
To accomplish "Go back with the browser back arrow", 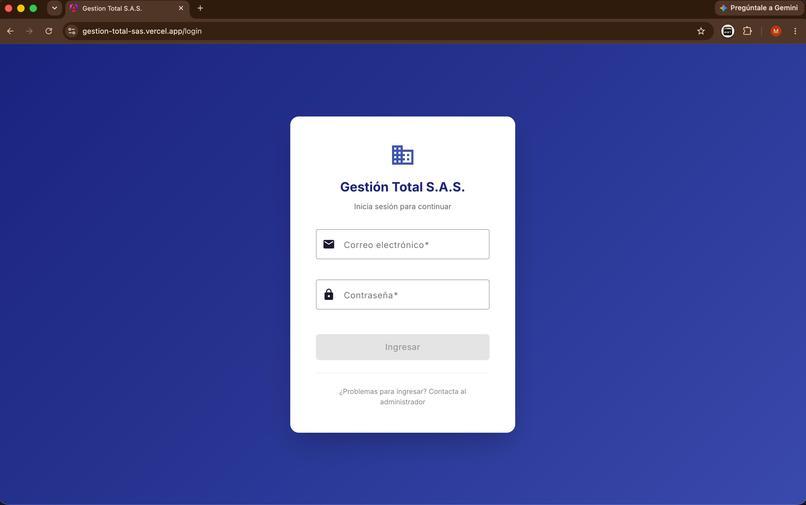I will (10, 31).
